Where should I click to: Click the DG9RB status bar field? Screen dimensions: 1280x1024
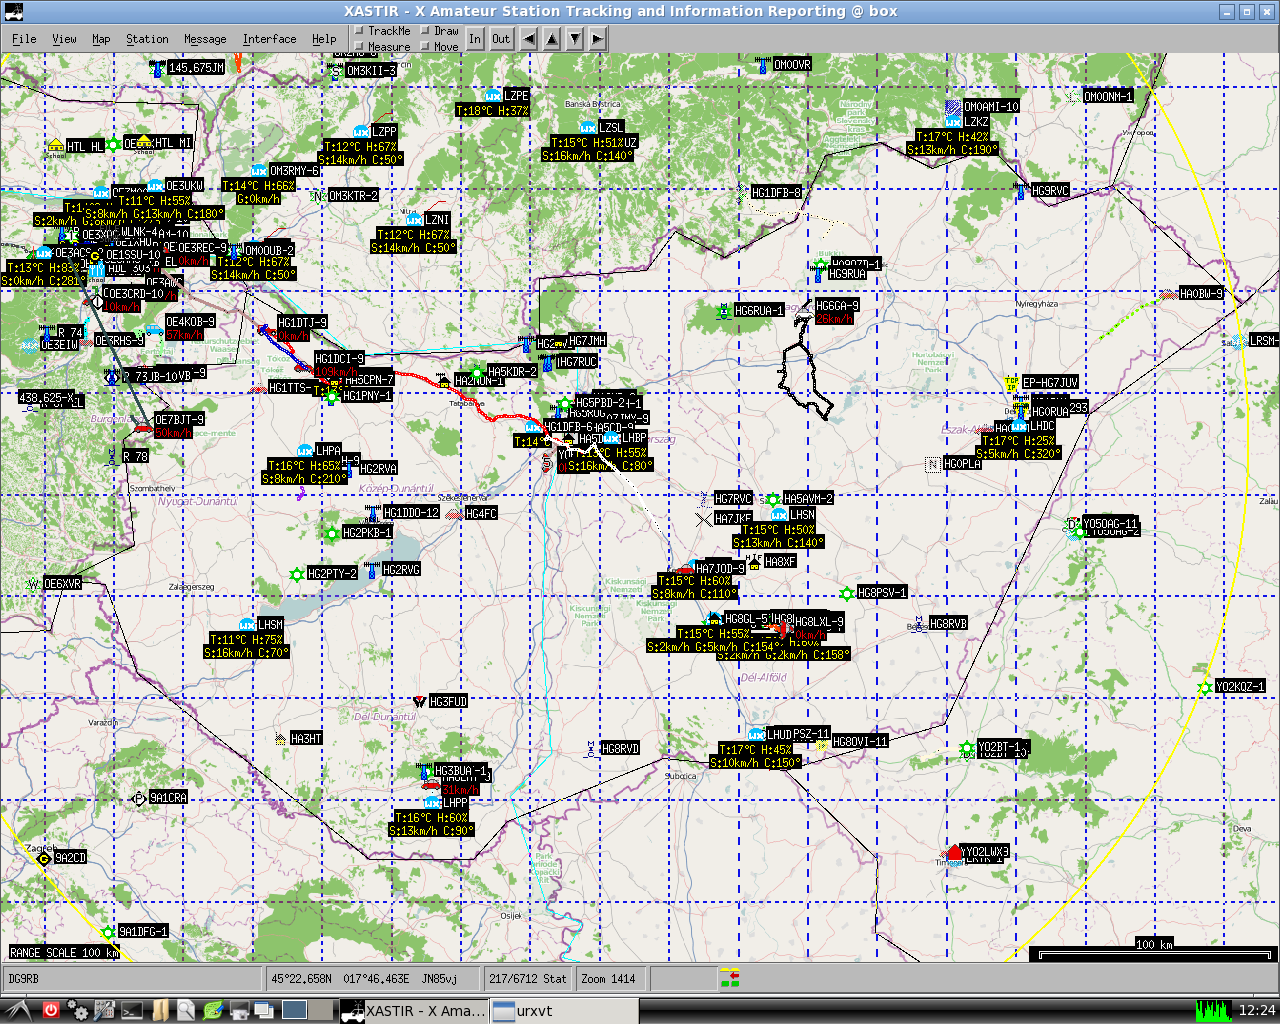click(134, 979)
